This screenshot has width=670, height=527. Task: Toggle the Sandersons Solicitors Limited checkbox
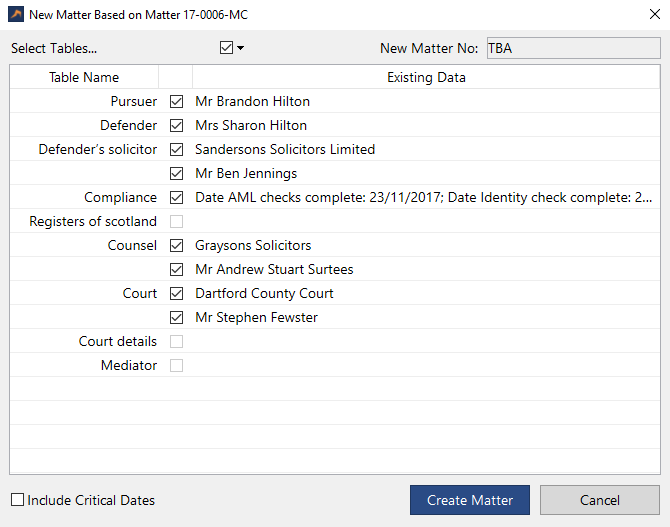point(177,149)
